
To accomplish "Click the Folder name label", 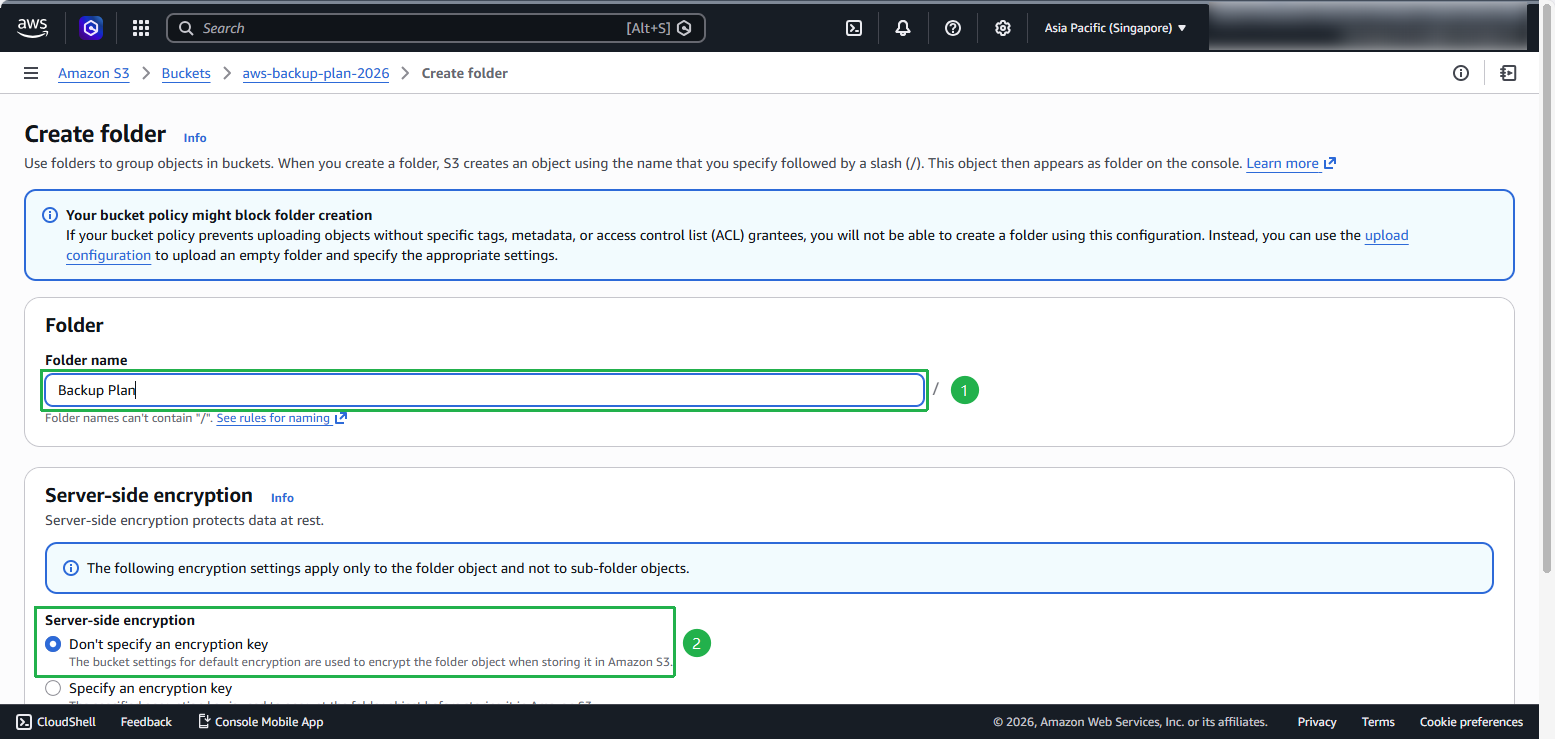I will click(x=86, y=360).
